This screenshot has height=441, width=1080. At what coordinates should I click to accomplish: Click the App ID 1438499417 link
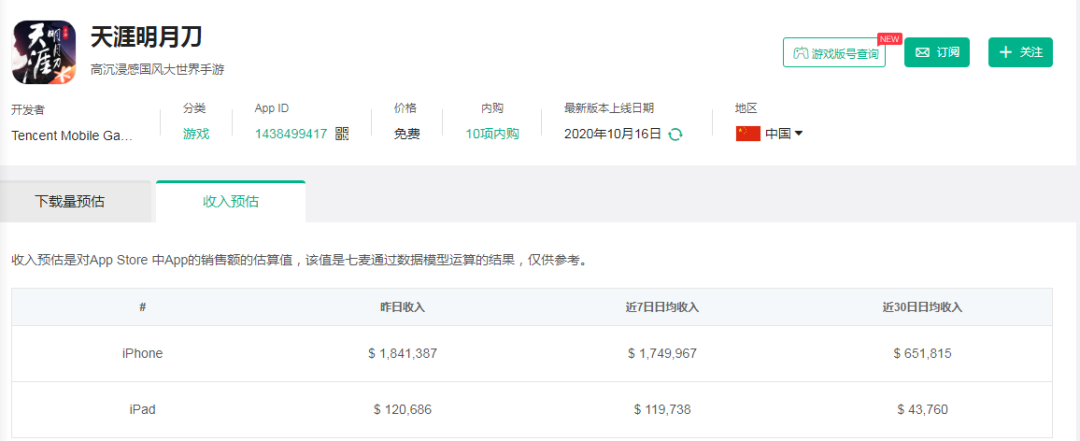(x=291, y=134)
